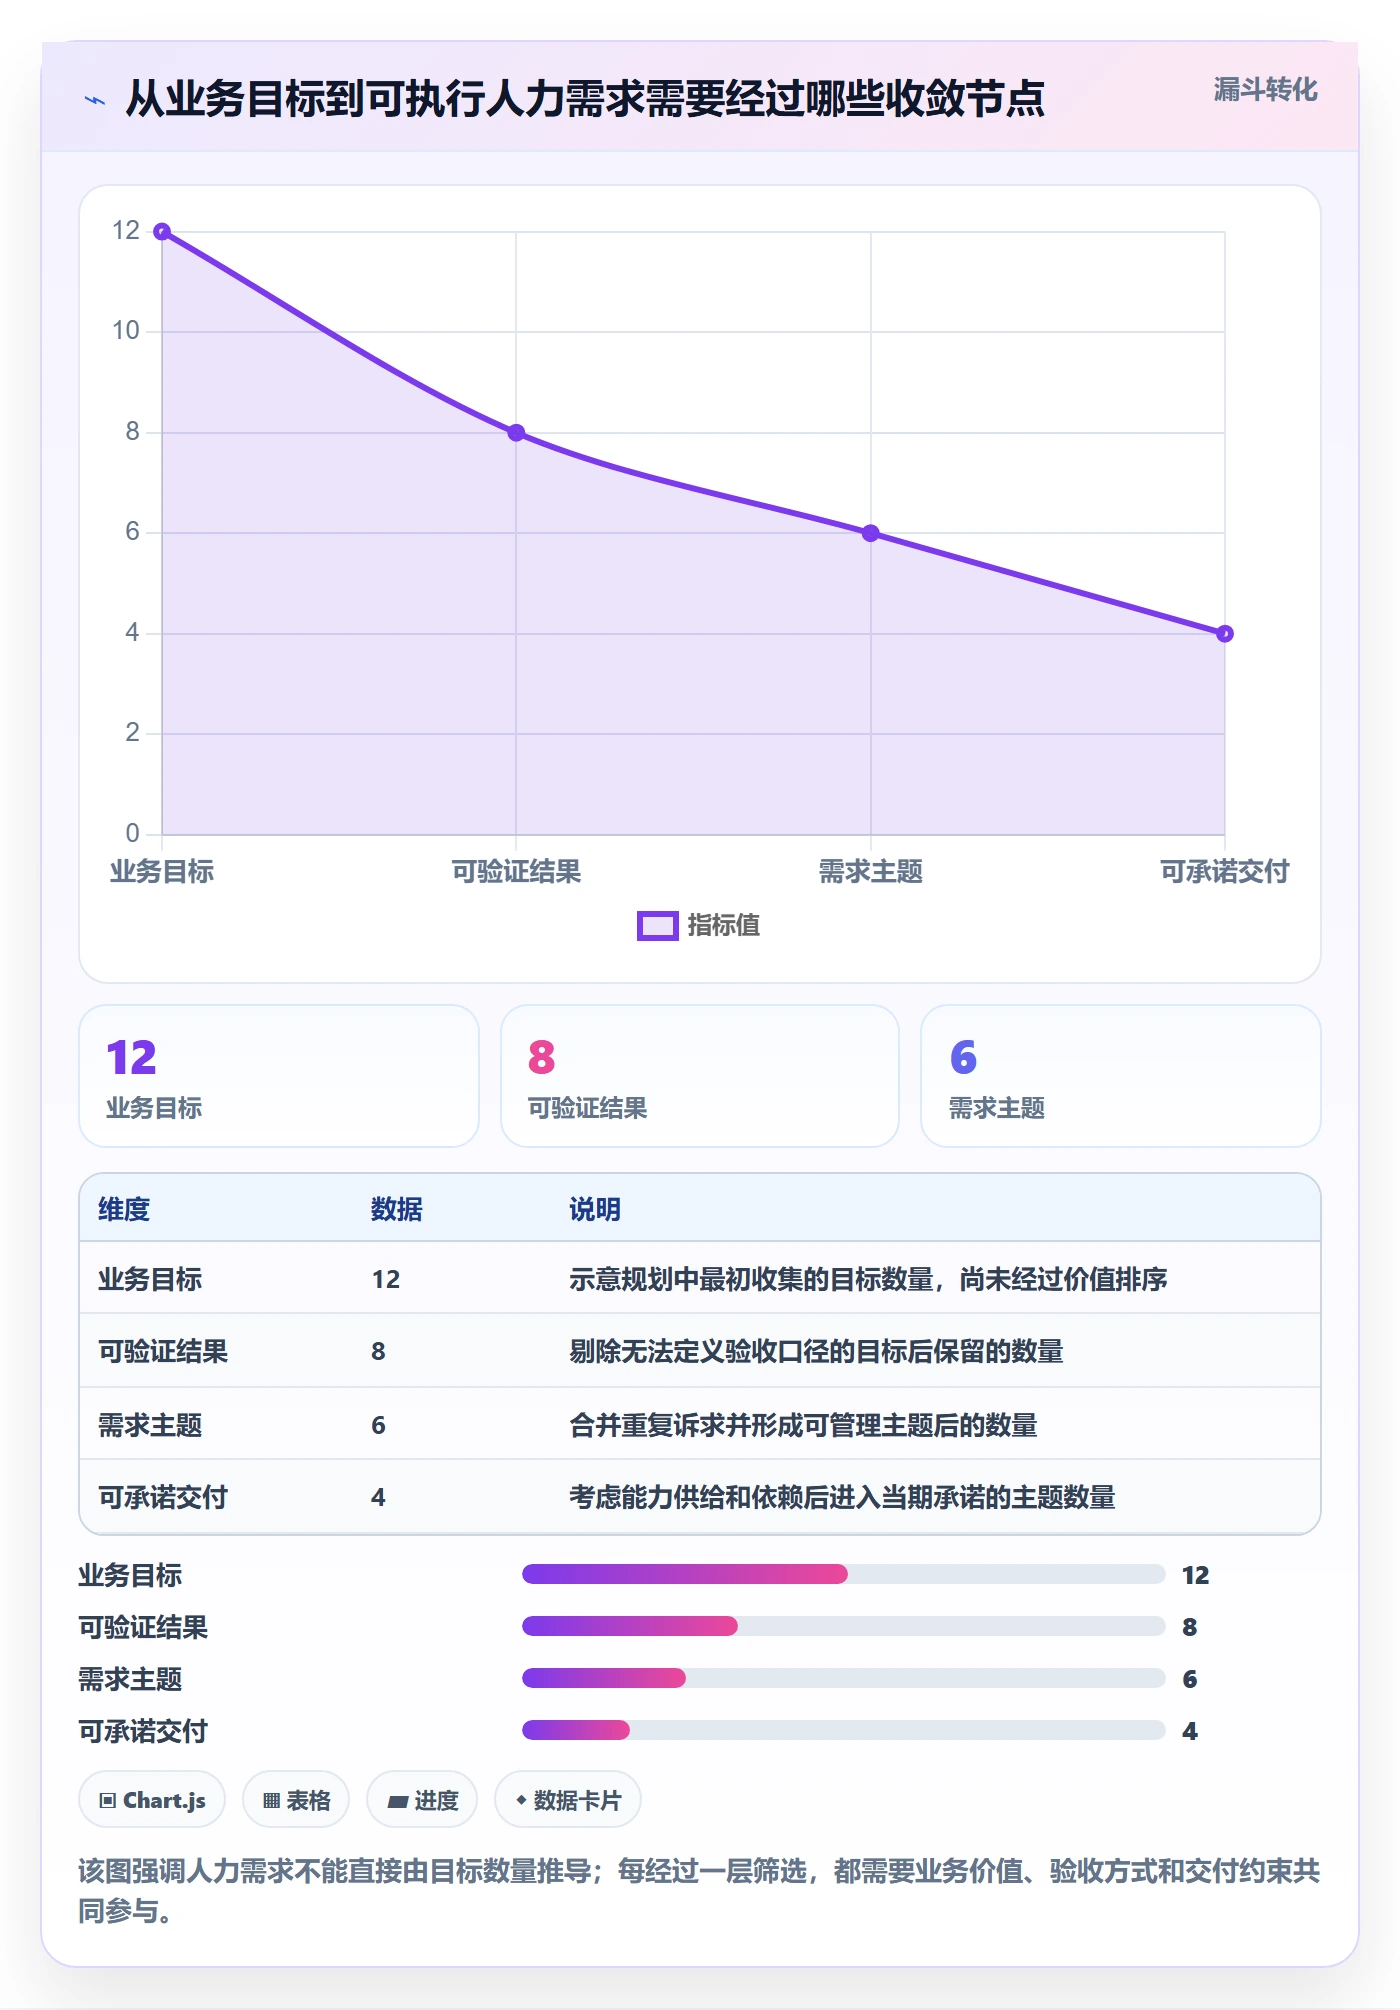
Task: Click the 可验证结果 x-axis label
Action: tap(516, 872)
